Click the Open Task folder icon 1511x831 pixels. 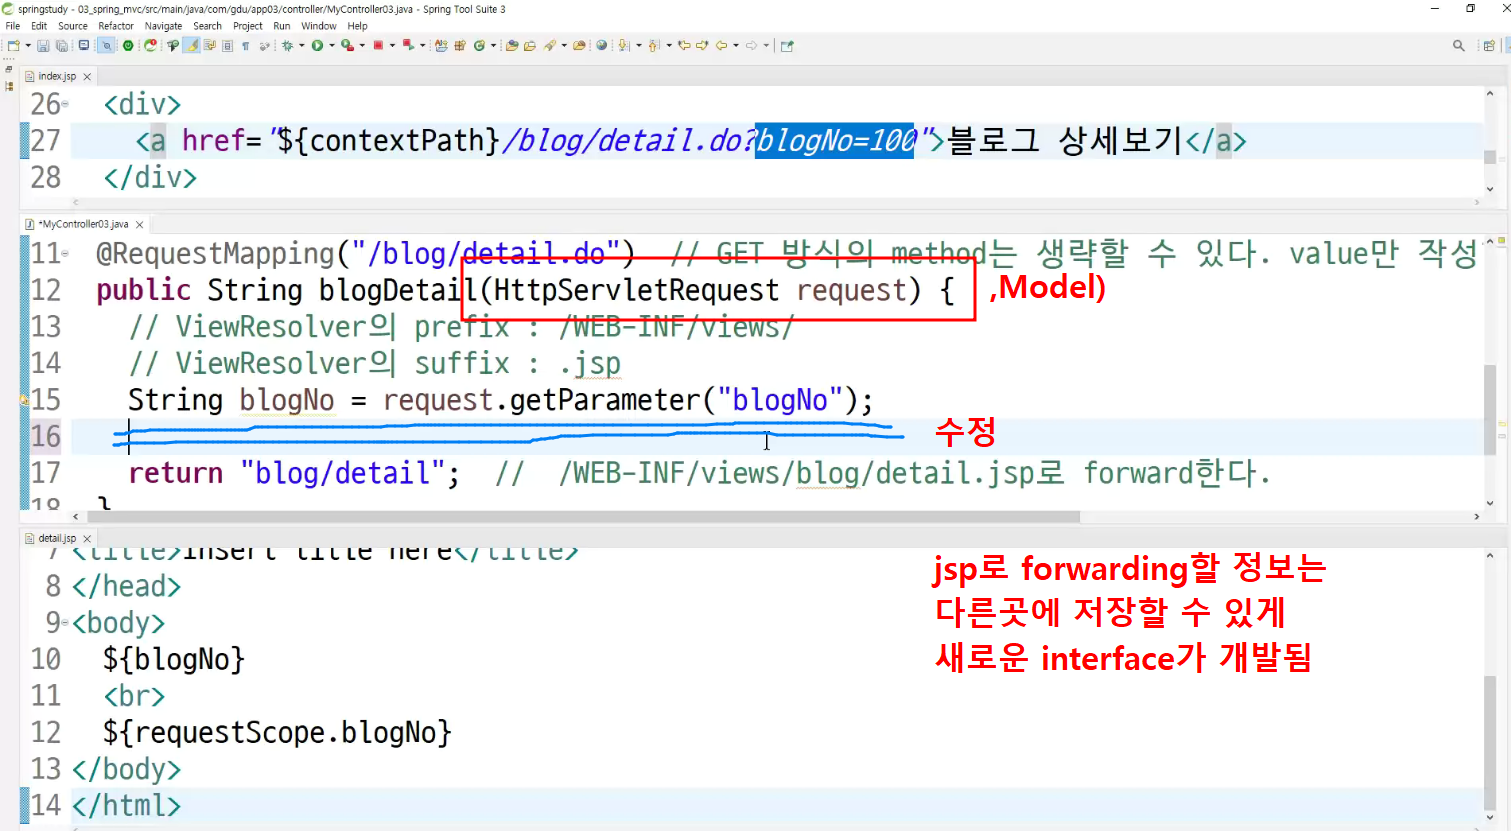point(530,45)
